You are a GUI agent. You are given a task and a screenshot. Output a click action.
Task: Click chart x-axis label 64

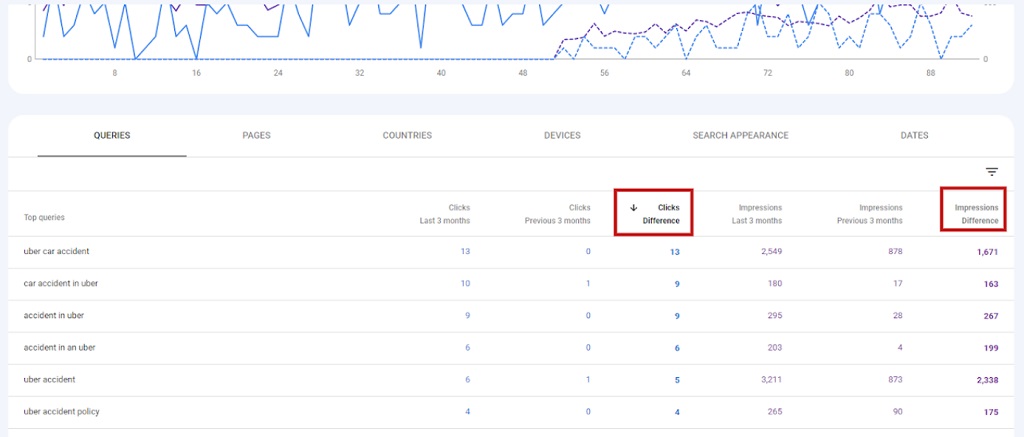coord(686,73)
